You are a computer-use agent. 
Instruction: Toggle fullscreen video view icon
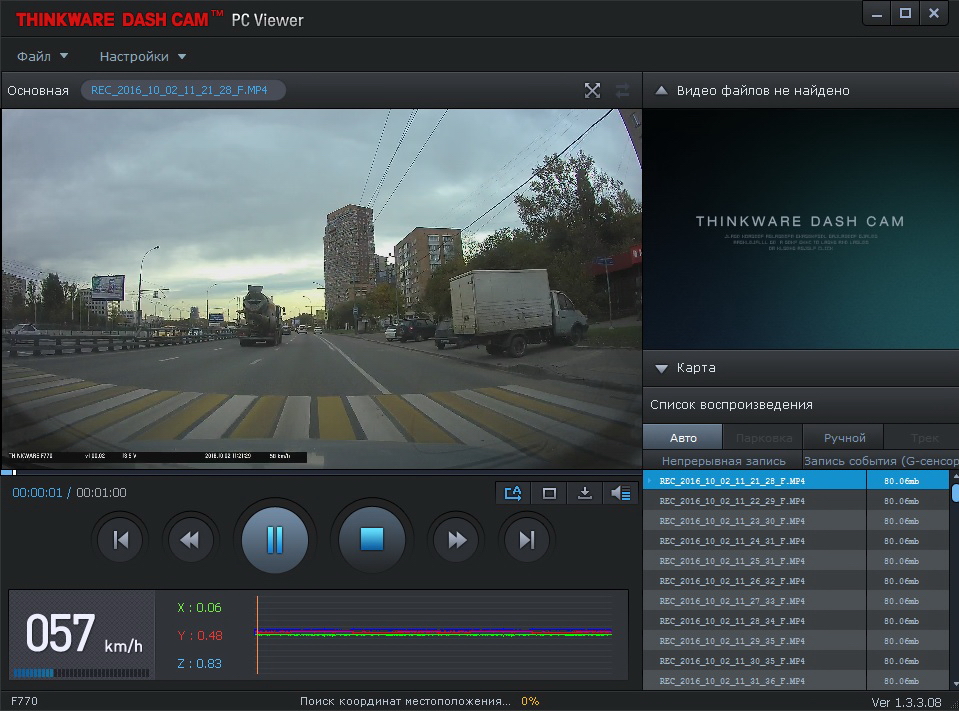592,90
